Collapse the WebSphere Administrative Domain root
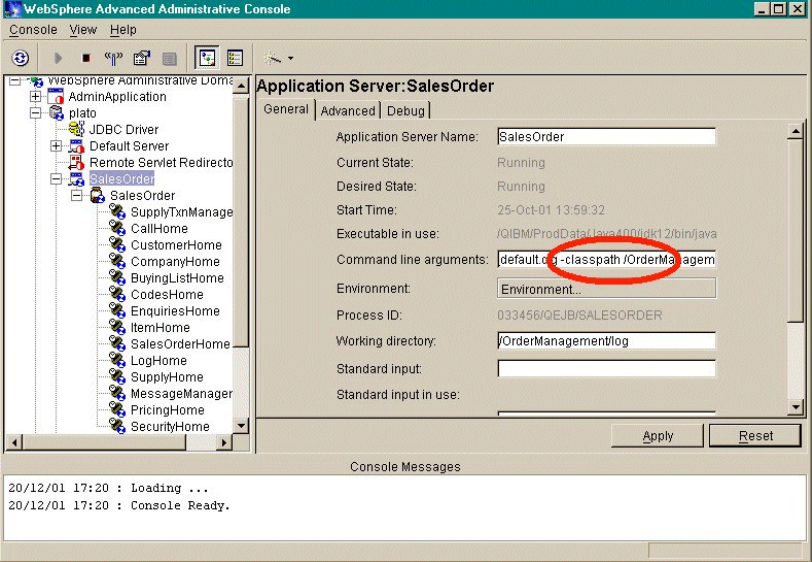 (14, 80)
